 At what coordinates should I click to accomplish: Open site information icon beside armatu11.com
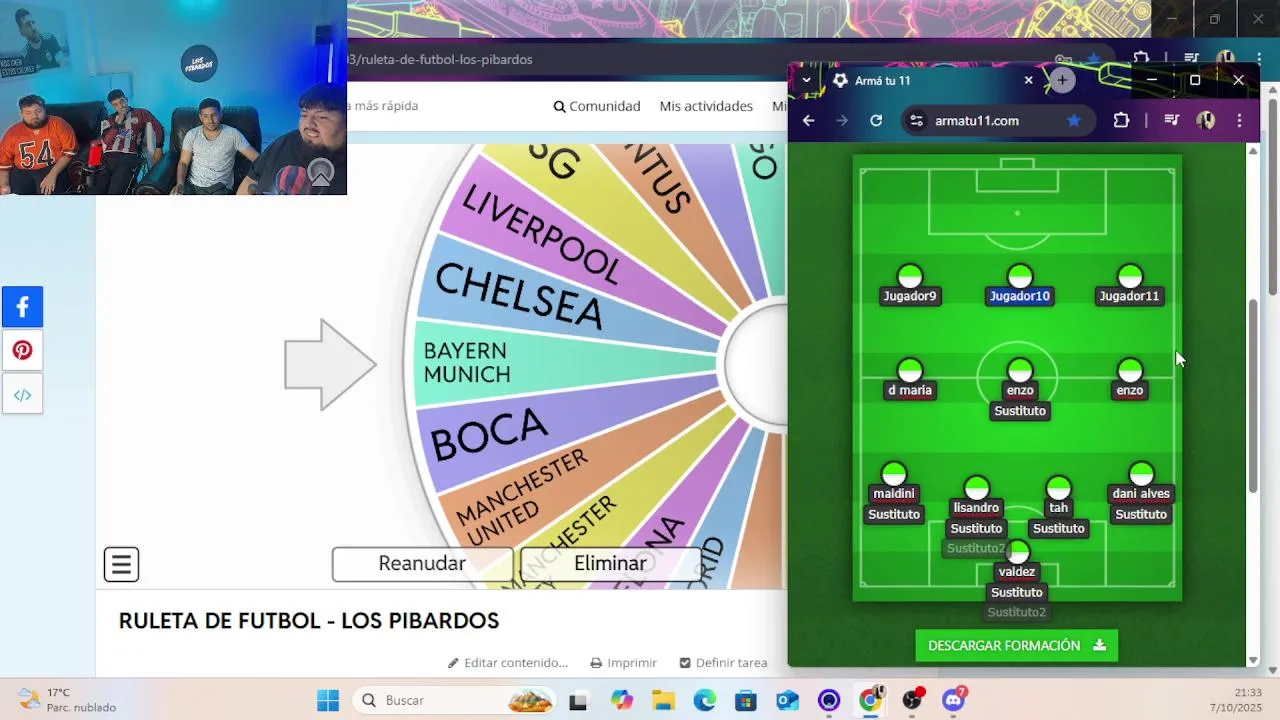pyautogui.click(x=916, y=121)
